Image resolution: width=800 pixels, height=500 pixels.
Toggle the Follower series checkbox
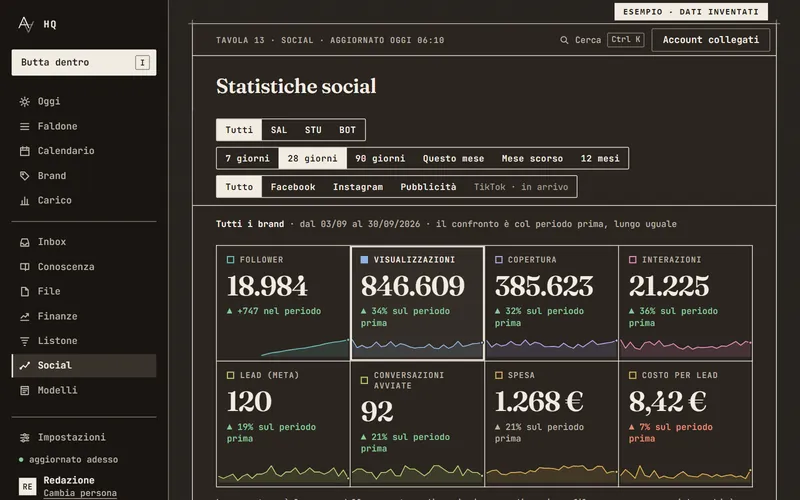pos(231,260)
